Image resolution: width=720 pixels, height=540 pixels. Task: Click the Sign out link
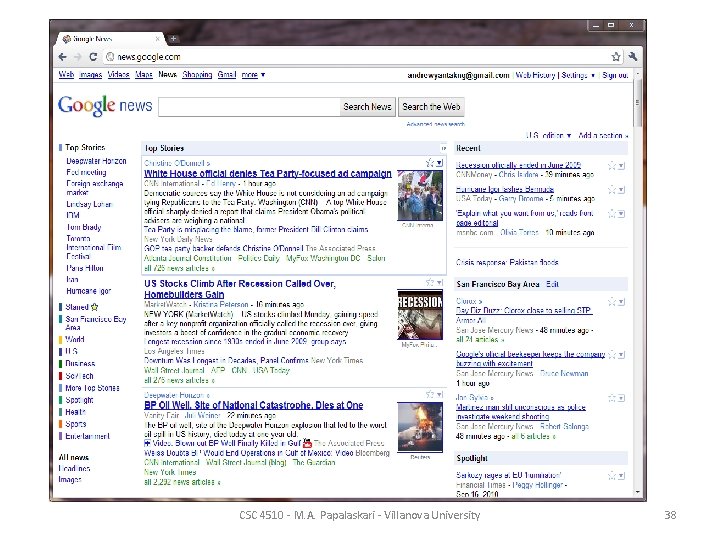coord(615,75)
